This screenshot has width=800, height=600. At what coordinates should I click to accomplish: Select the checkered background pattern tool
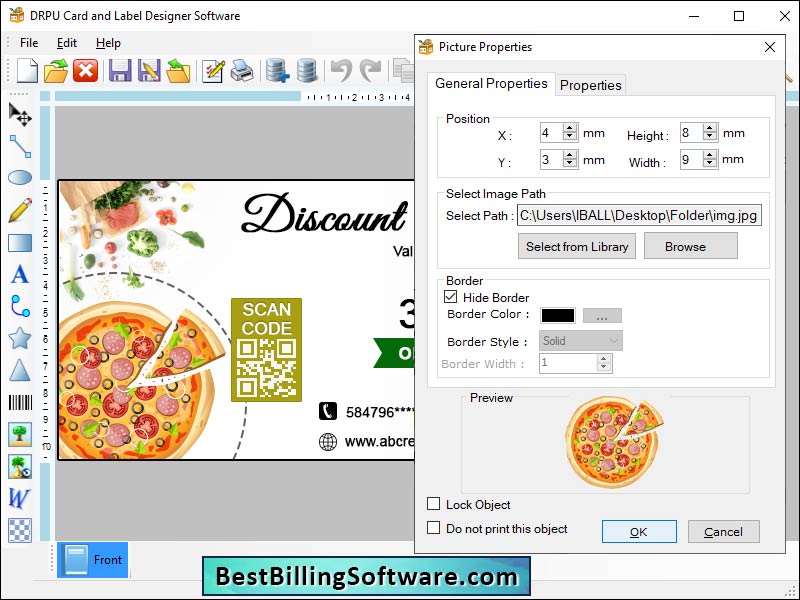pos(20,530)
